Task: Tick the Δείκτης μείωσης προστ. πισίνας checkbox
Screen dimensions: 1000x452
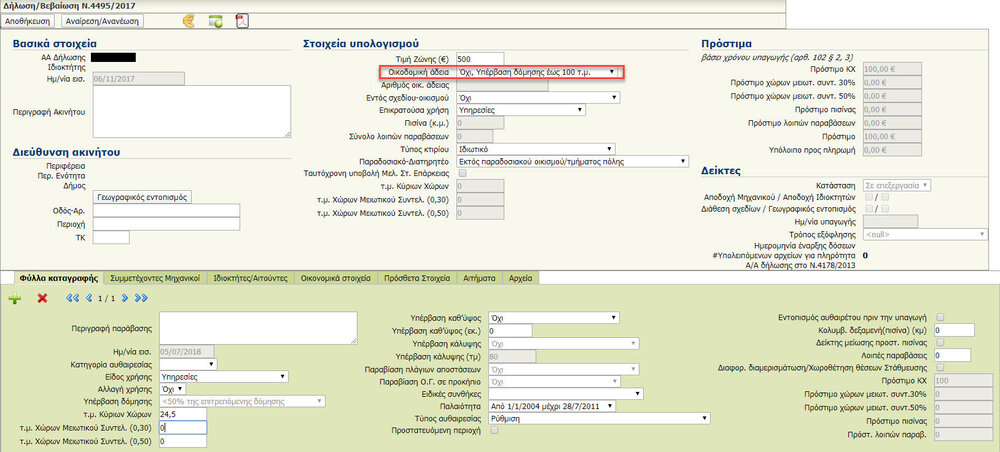Action: click(940, 342)
